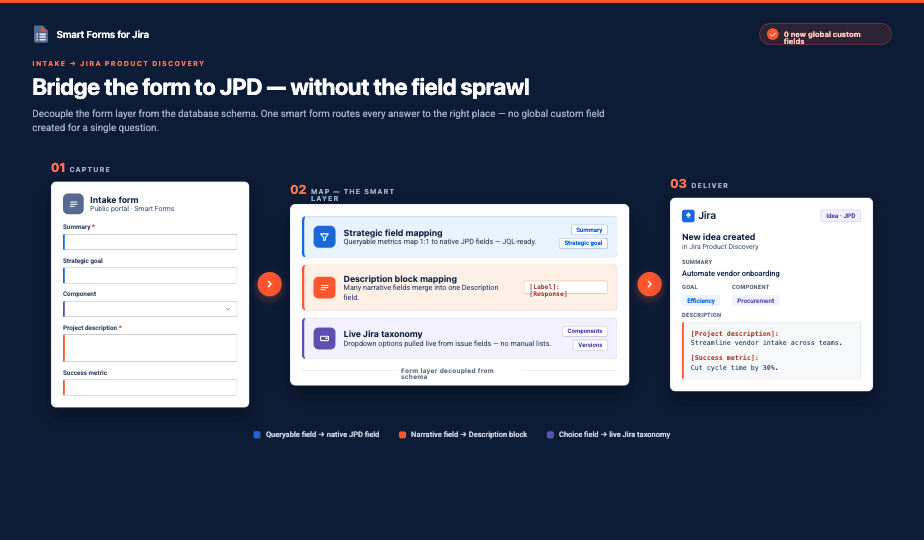Click the blue Jira logo icon
Image resolution: width=924 pixels, height=540 pixels.
688,216
